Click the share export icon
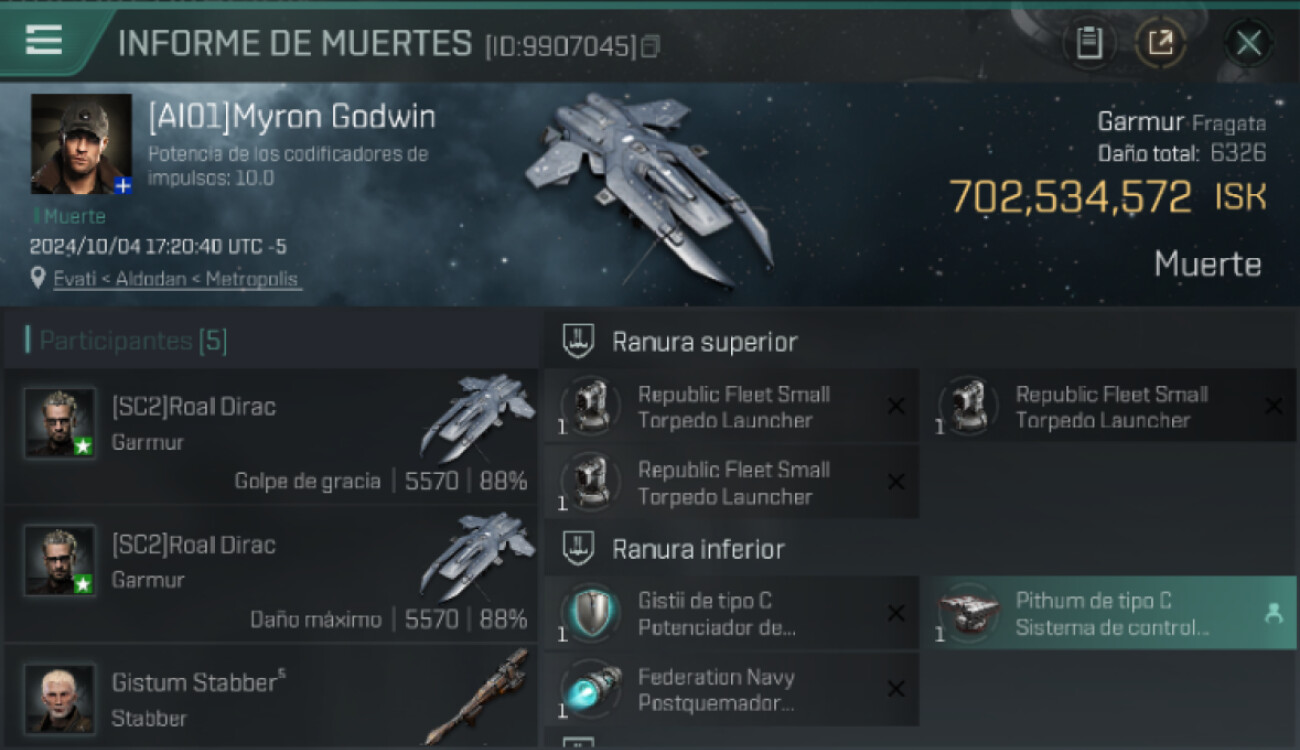 [x=1160, y=43]
